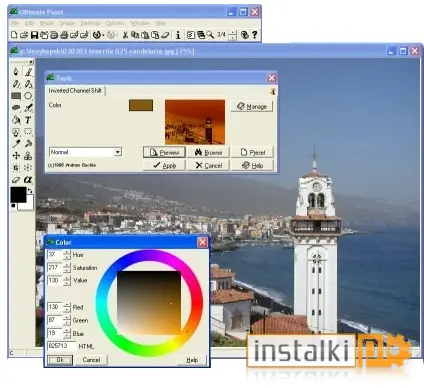Close the Tools dialog window

click(x=272, y=78)
